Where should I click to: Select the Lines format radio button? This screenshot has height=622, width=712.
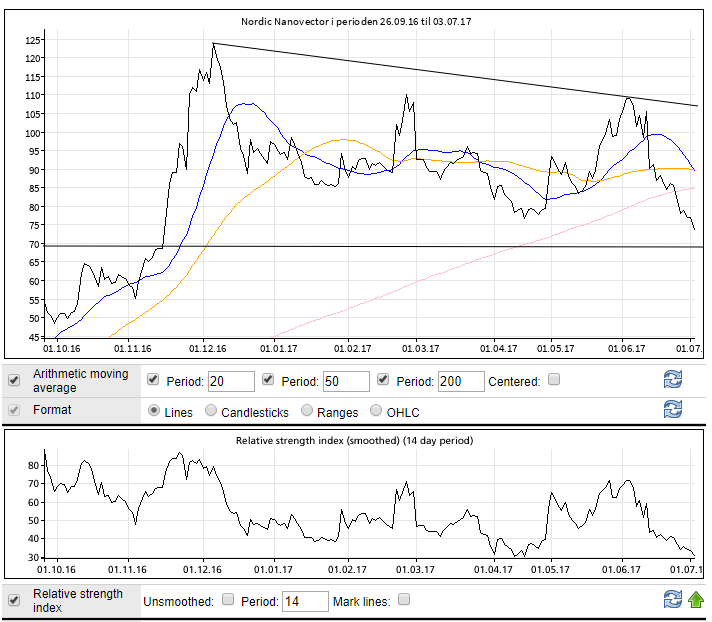(154, 410)
